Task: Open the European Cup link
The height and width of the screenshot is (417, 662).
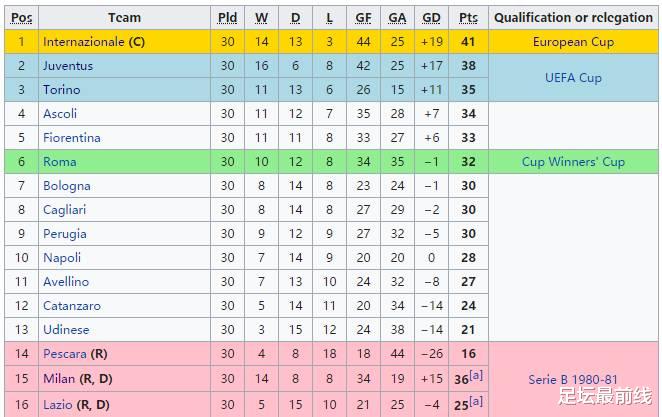Action: [x=573, y=42]
